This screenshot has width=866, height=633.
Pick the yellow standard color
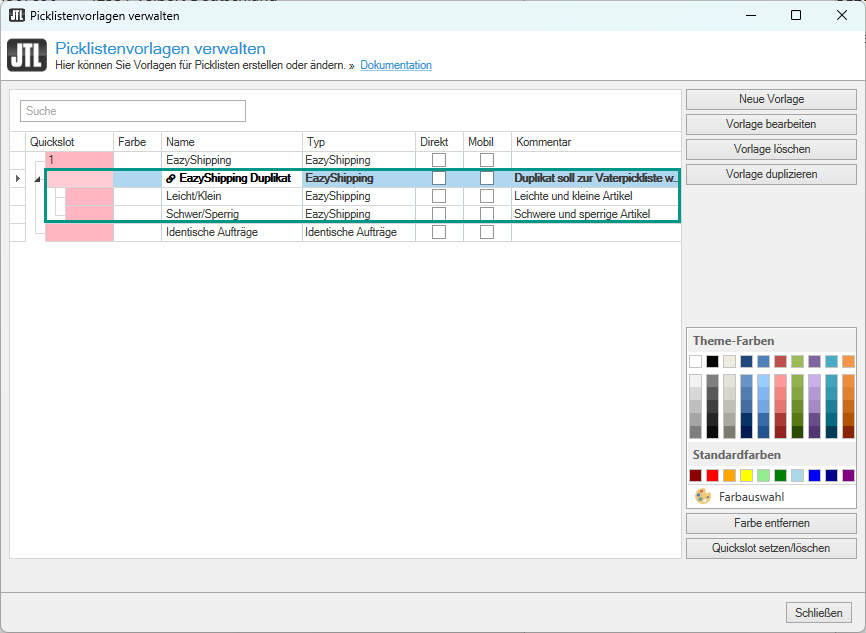pos(746,475)
